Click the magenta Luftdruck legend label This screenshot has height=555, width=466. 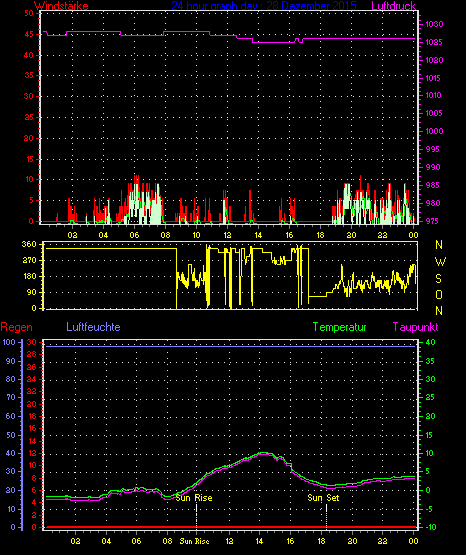pos(393,6)
